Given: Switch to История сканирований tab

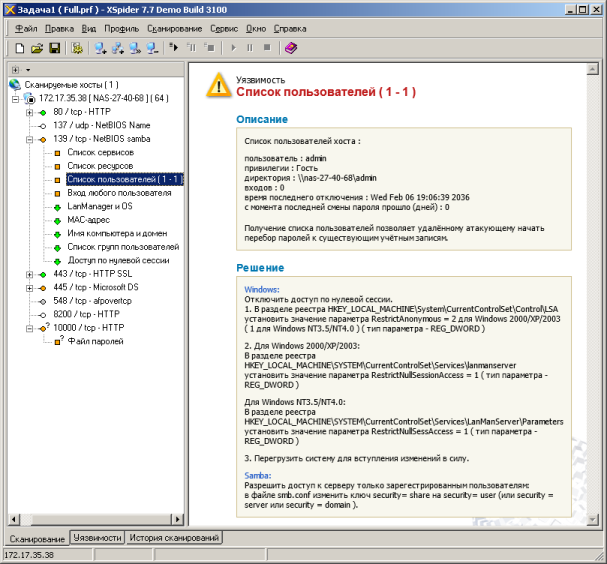Looking at the screenshot, I should click(x=174, y=538).
